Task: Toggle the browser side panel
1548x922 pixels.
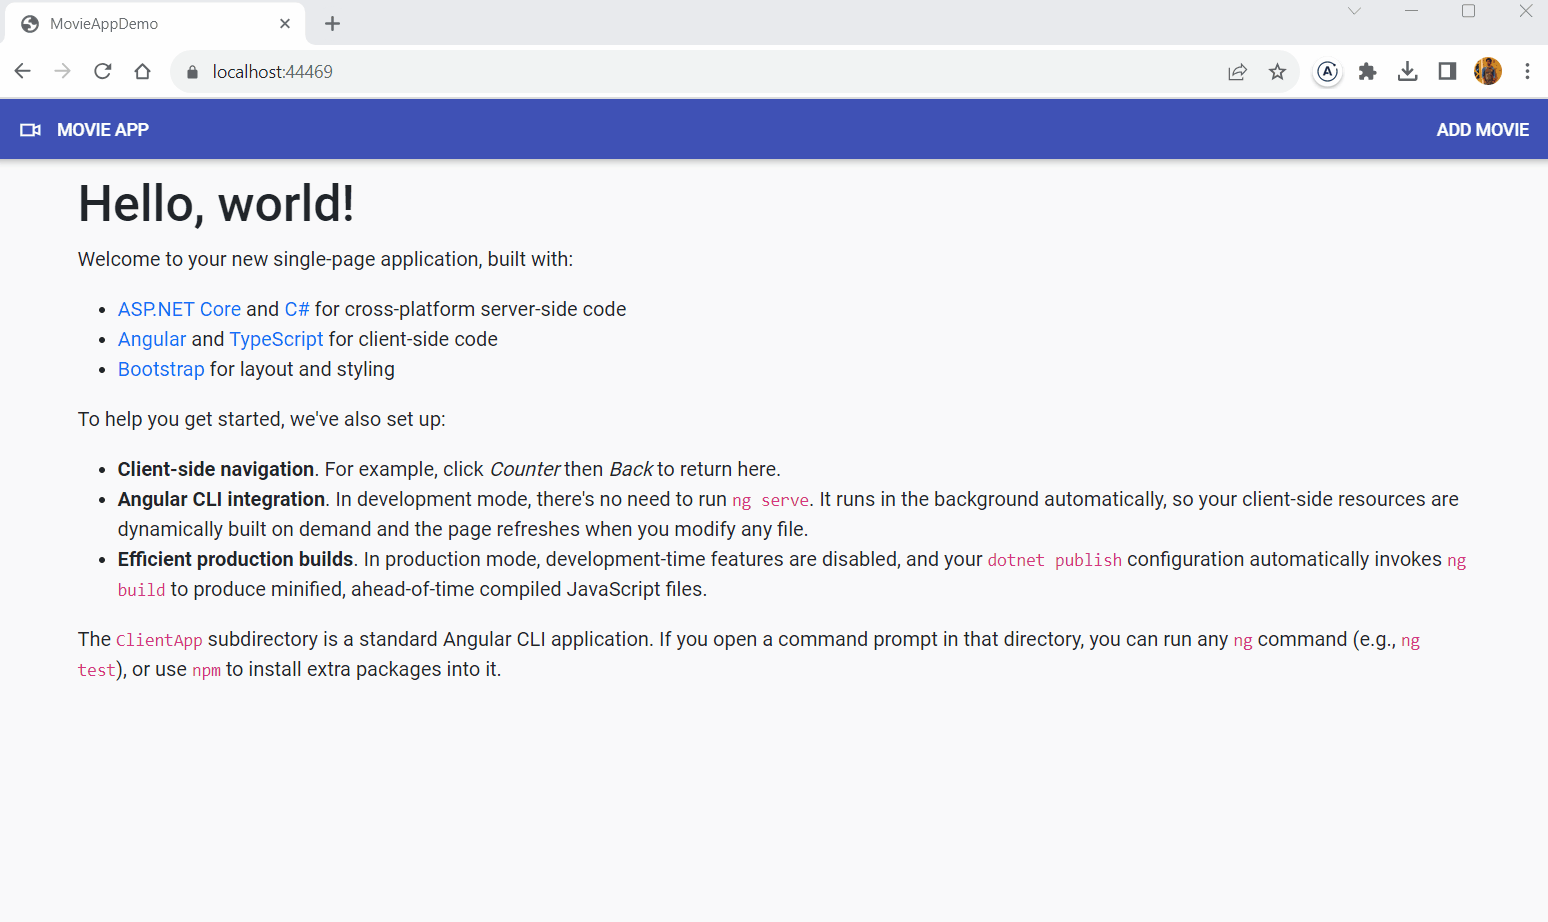Action: 1447,71
